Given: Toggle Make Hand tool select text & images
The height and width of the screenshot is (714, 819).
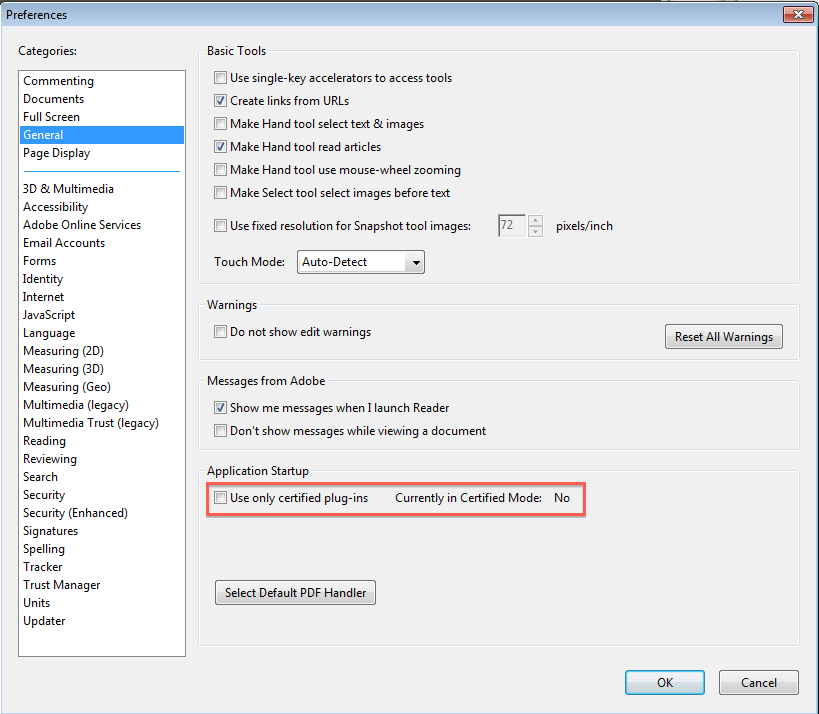Looking at the screenshot, I should click(x=220, y=124).
